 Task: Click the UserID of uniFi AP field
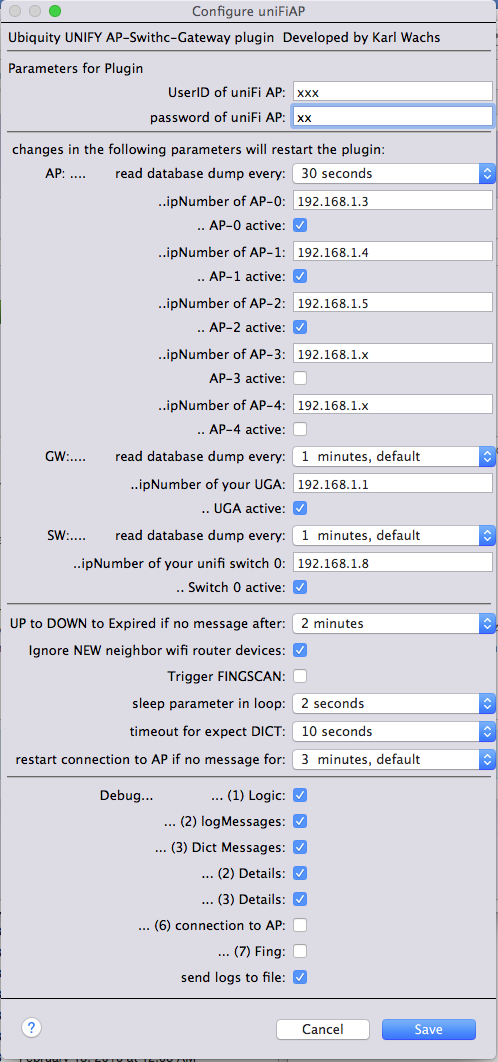(392, 91)
